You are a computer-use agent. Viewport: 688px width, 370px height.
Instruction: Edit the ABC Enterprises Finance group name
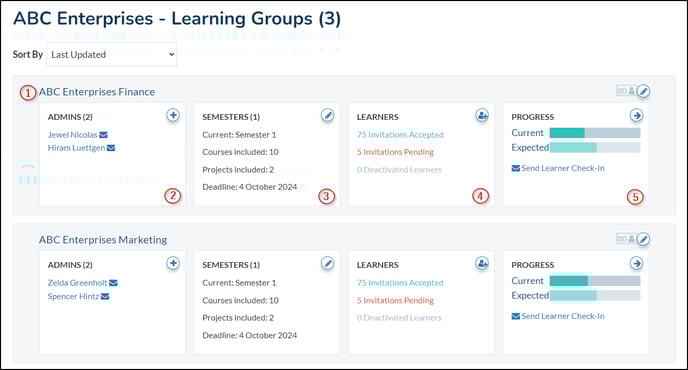[x=643, y=91]
